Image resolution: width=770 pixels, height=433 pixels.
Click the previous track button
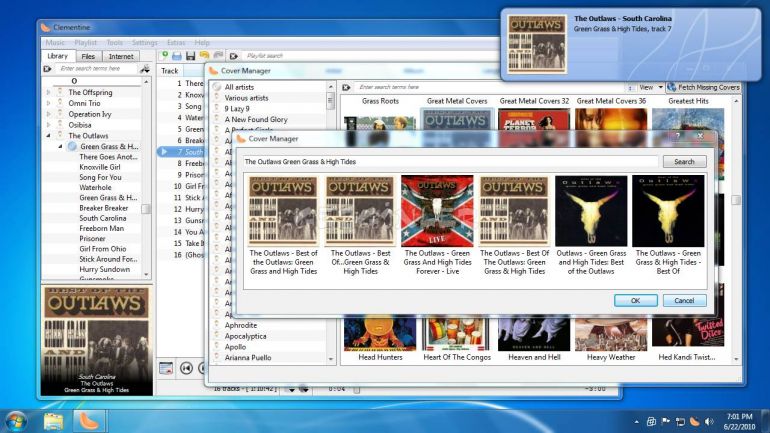186,368
